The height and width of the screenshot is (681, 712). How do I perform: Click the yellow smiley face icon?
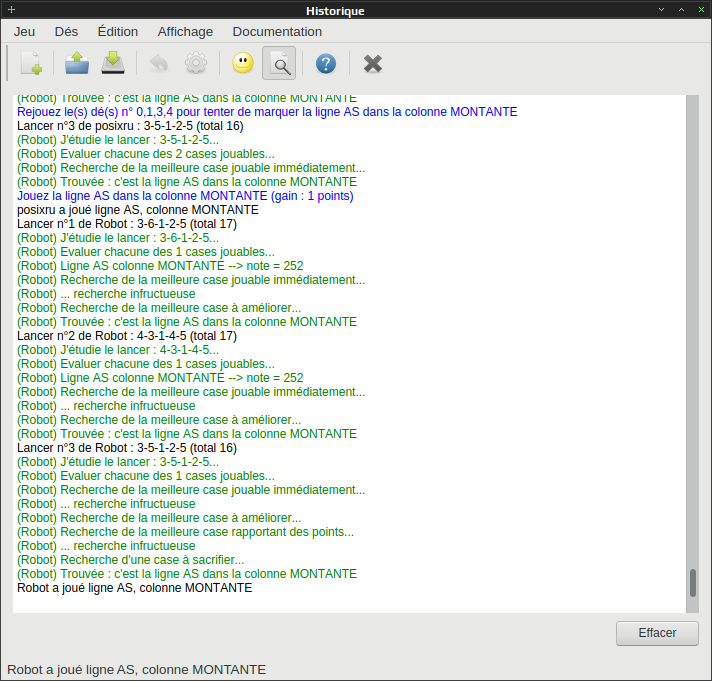click(x=243, y=63)
